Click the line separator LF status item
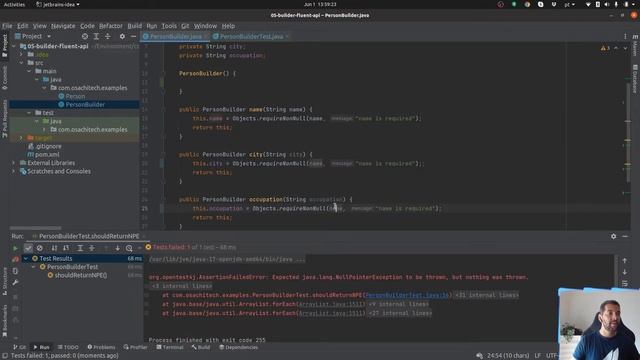This screenshot has height=360, width=640. point(538,356)
